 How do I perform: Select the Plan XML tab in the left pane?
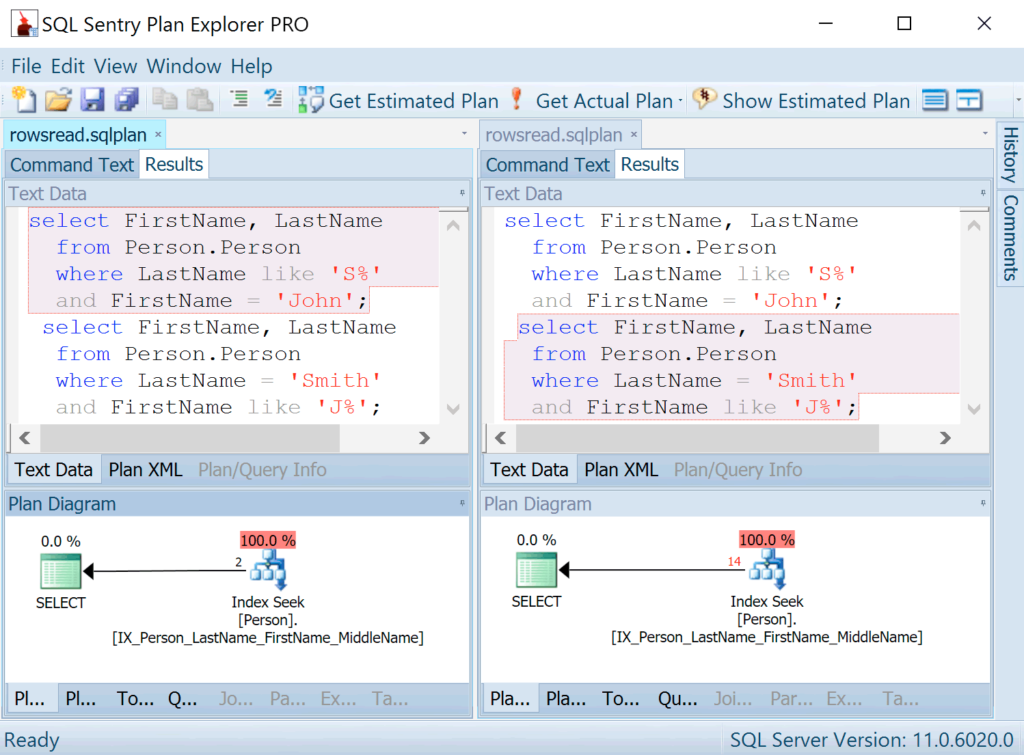(x=145, y=469)
